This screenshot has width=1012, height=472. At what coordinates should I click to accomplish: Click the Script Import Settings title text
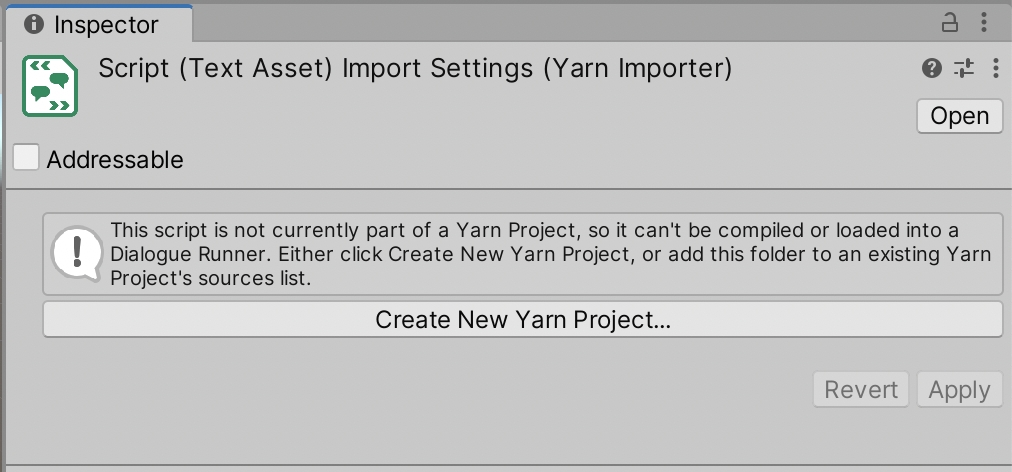(415, 69)
